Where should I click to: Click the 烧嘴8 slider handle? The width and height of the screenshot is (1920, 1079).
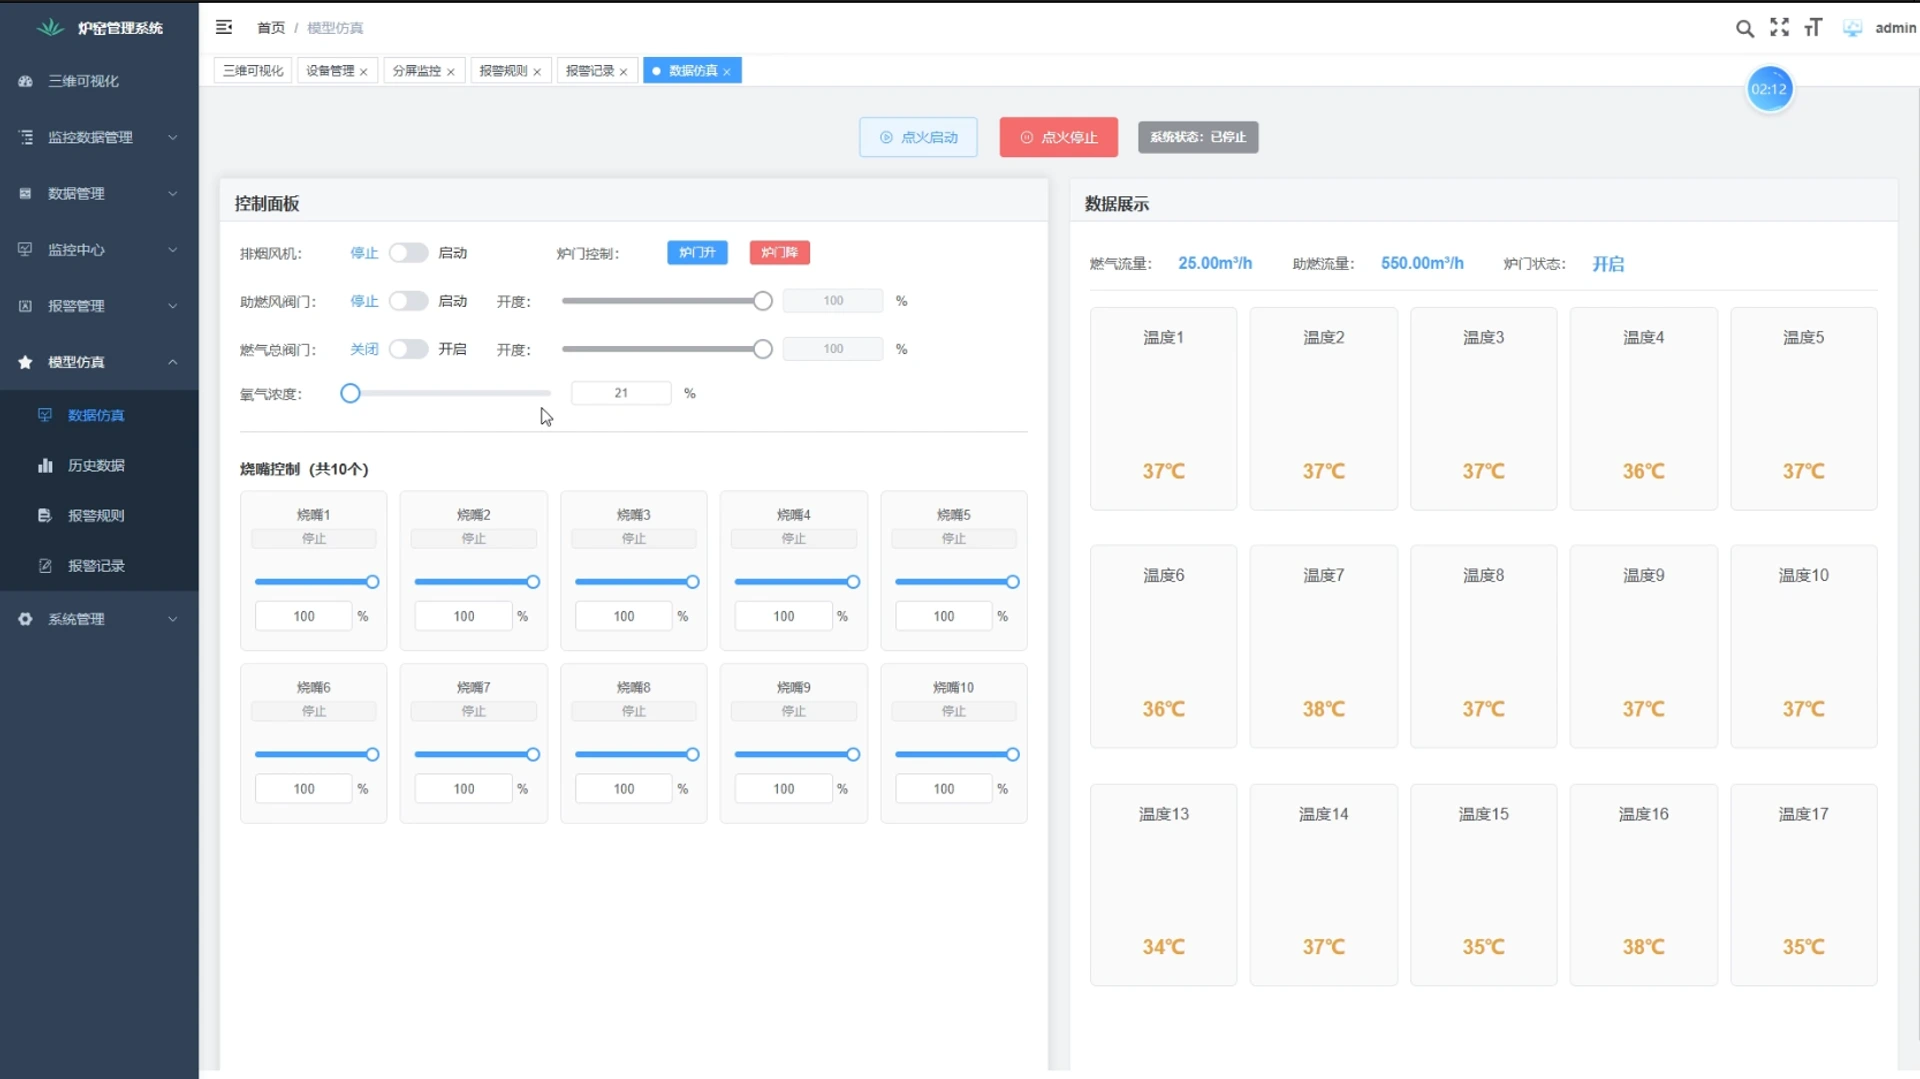(693, 755)
